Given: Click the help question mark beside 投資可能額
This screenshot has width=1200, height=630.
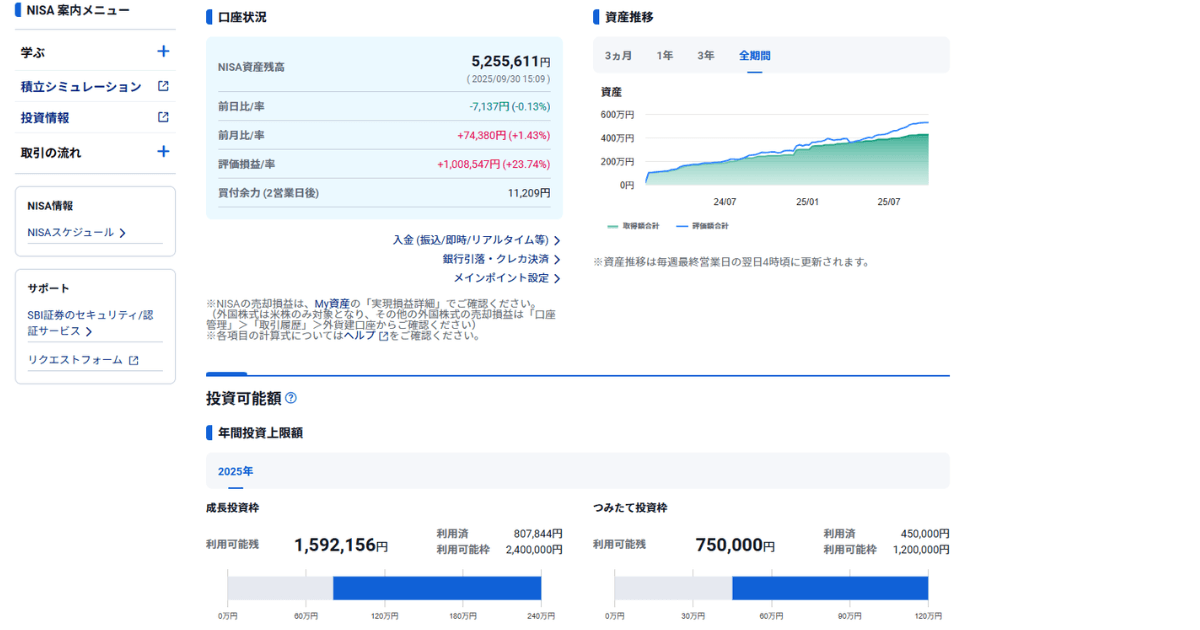Looking at the screenshot, I should 291,398.
